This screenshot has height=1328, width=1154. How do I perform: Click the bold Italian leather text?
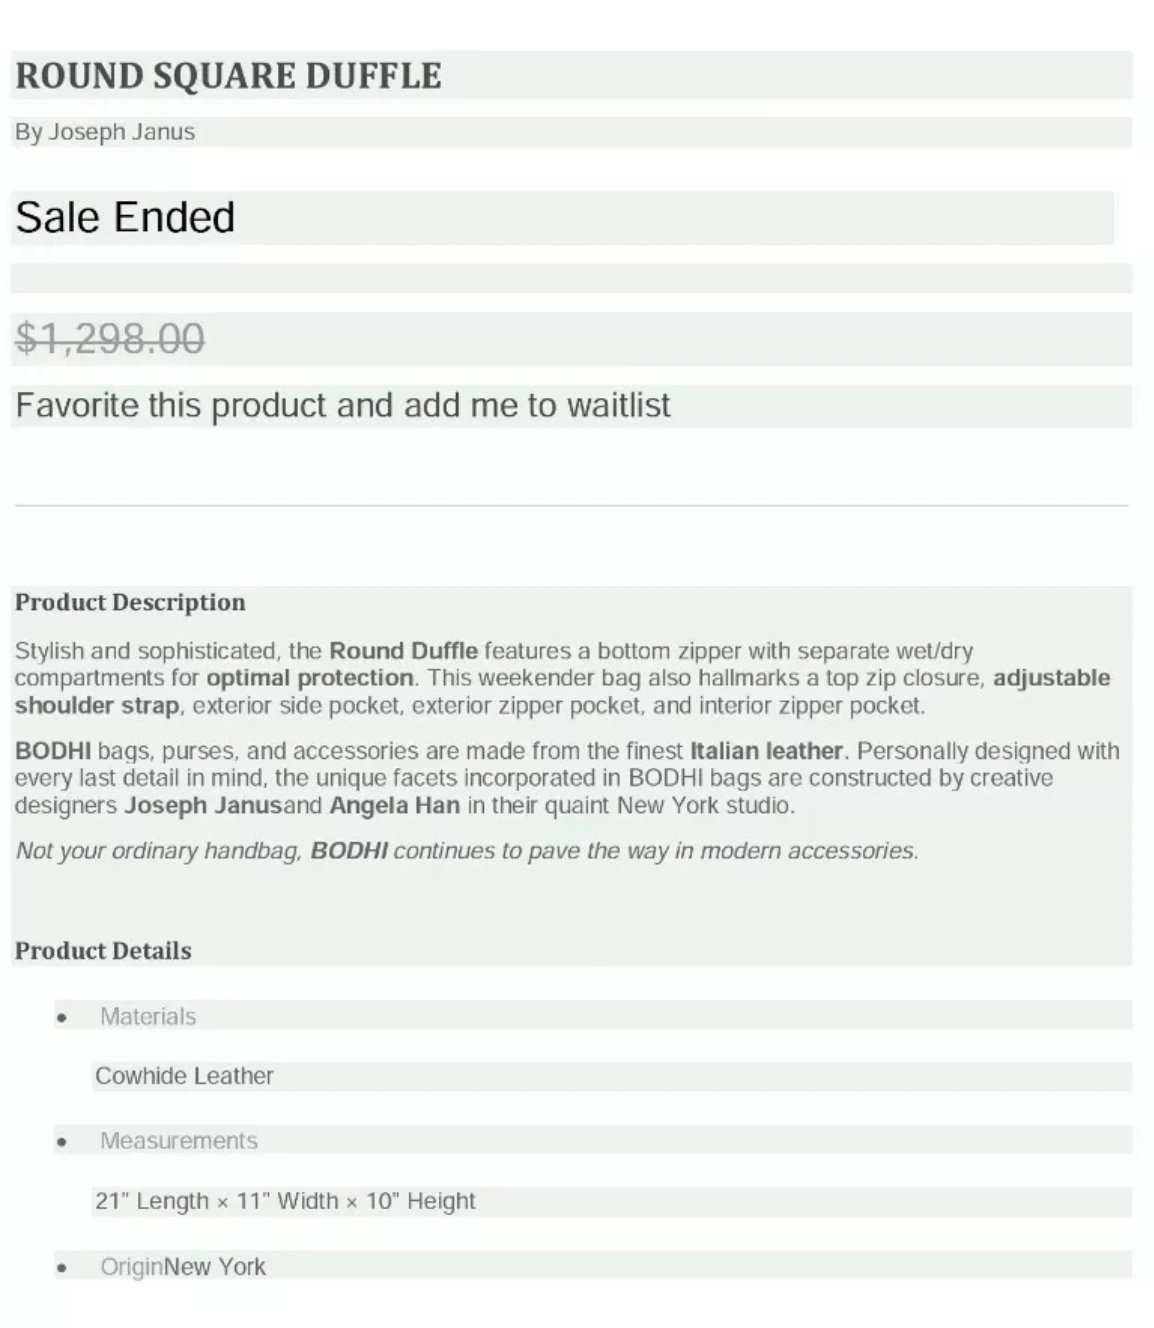[766, 751]
